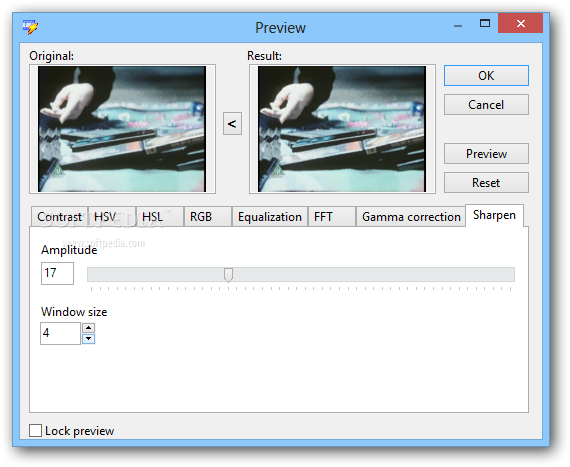Click the Amplitude value field

57,273
